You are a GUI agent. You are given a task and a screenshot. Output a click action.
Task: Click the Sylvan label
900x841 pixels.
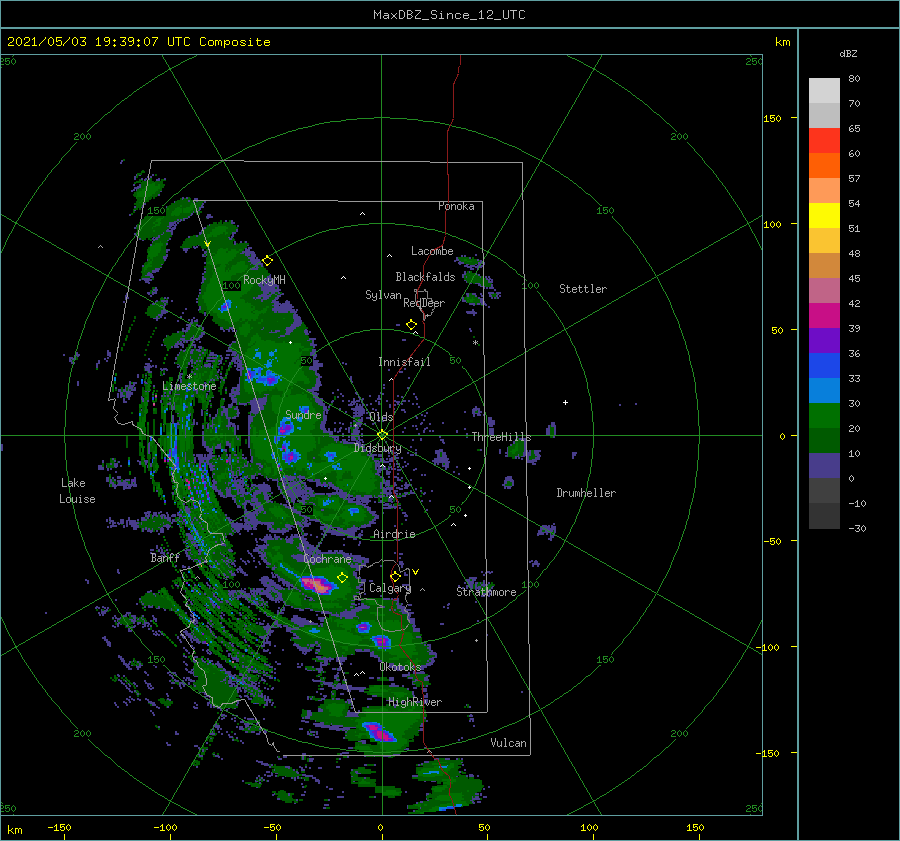click(383, 295)
